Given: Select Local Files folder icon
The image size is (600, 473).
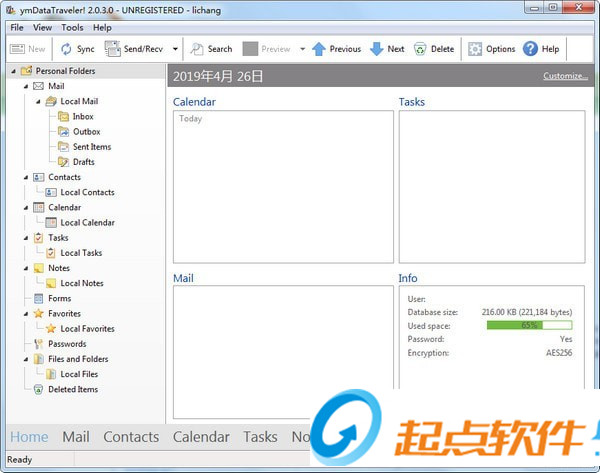Looking at the screenshot, I should [51, 374].
